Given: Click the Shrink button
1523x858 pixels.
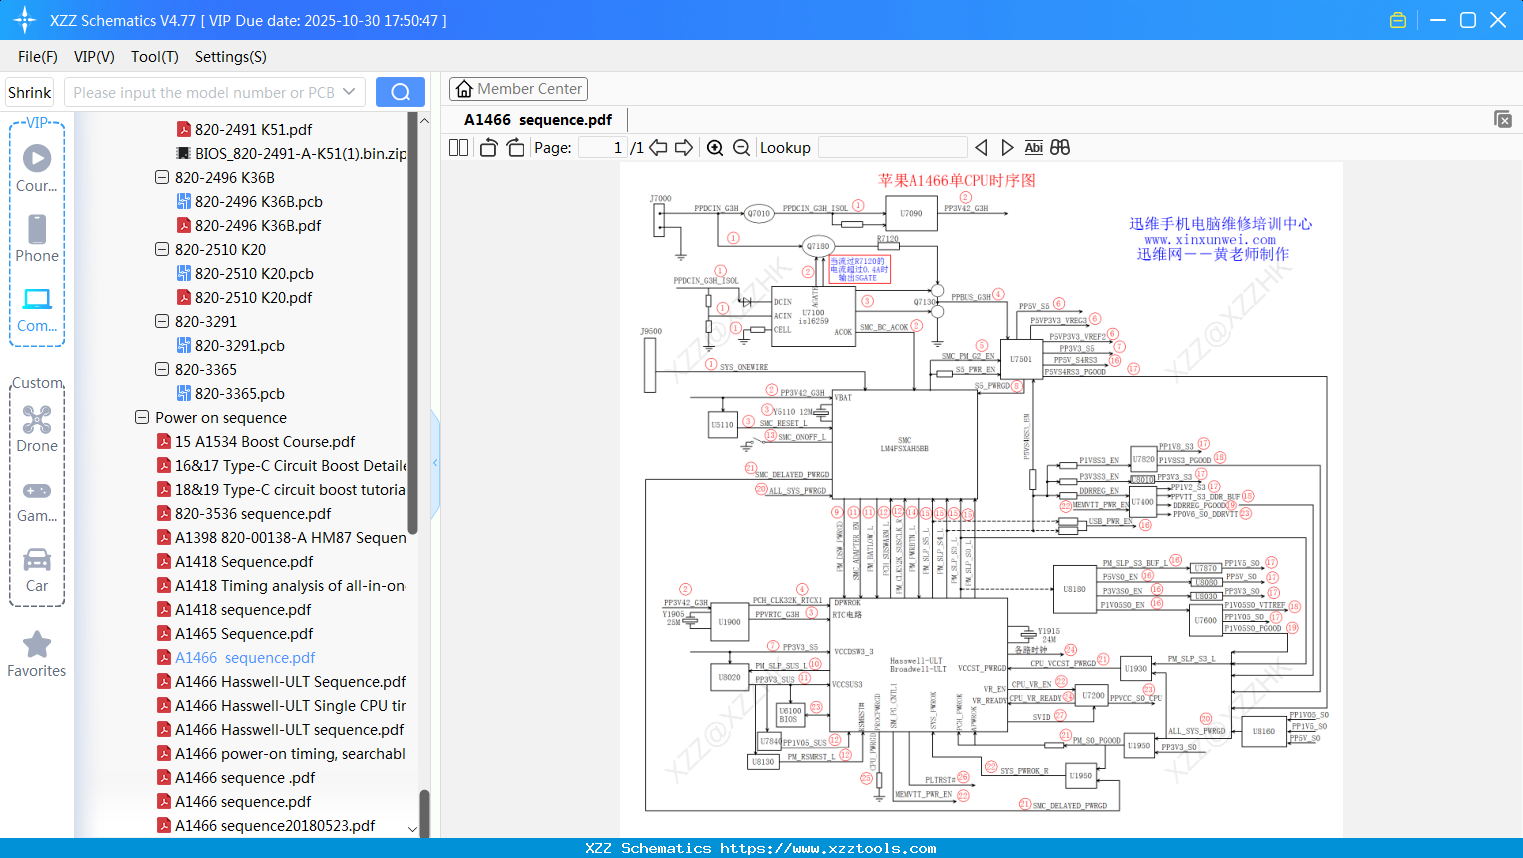Looking at the screenshot, I should (x=30, y=92).
